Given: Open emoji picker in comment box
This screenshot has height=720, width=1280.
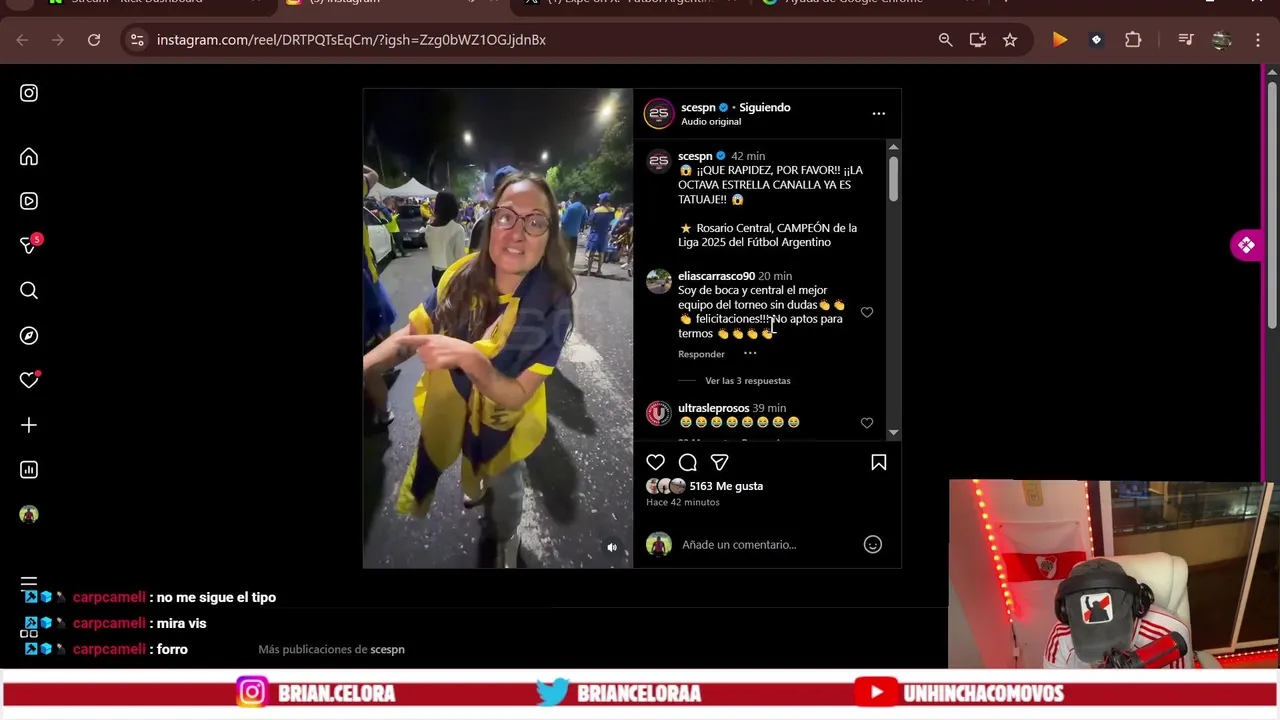Looking at the screenshot, I should click(873, 545).
